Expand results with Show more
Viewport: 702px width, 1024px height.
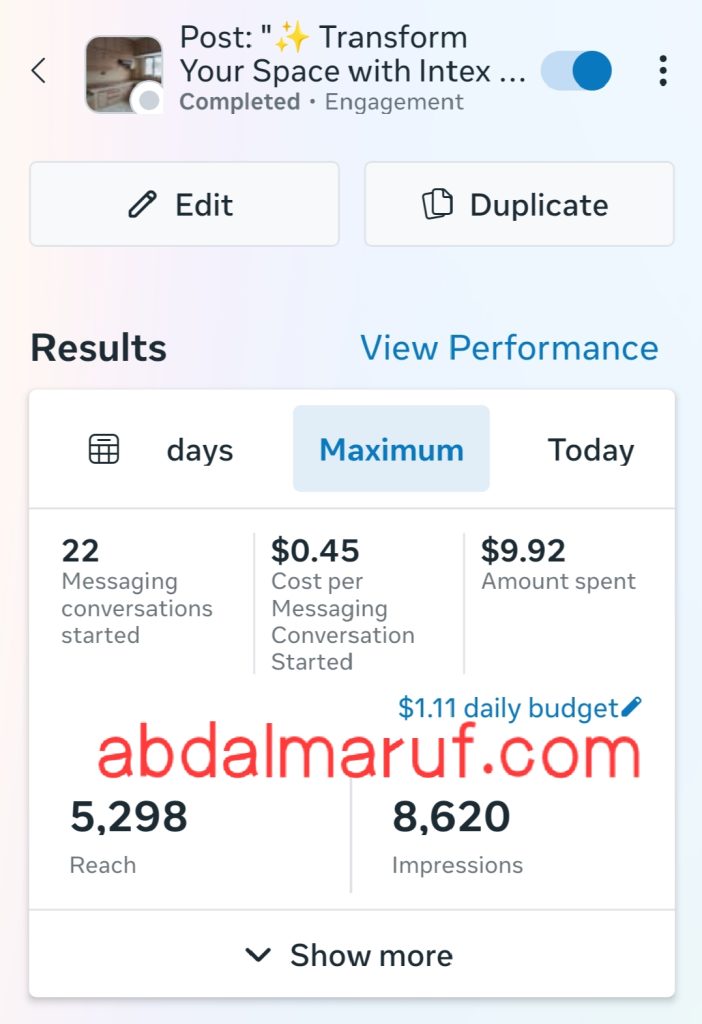click(351, 955)
